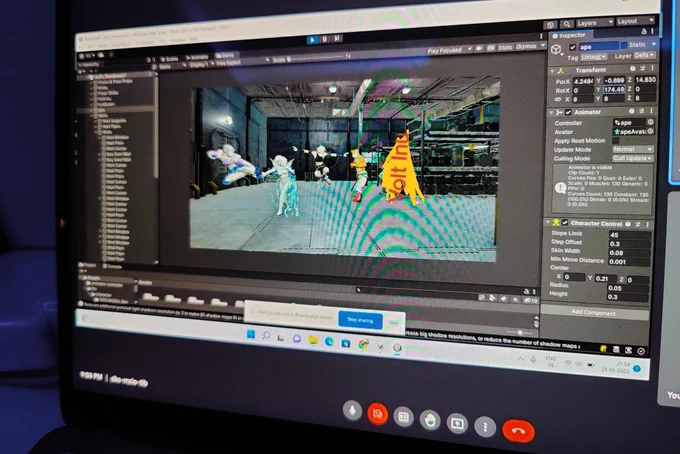The width and height of the screenshot is (680, 454).
Task: Switch to the Console tab
Action: pos(112,266)
